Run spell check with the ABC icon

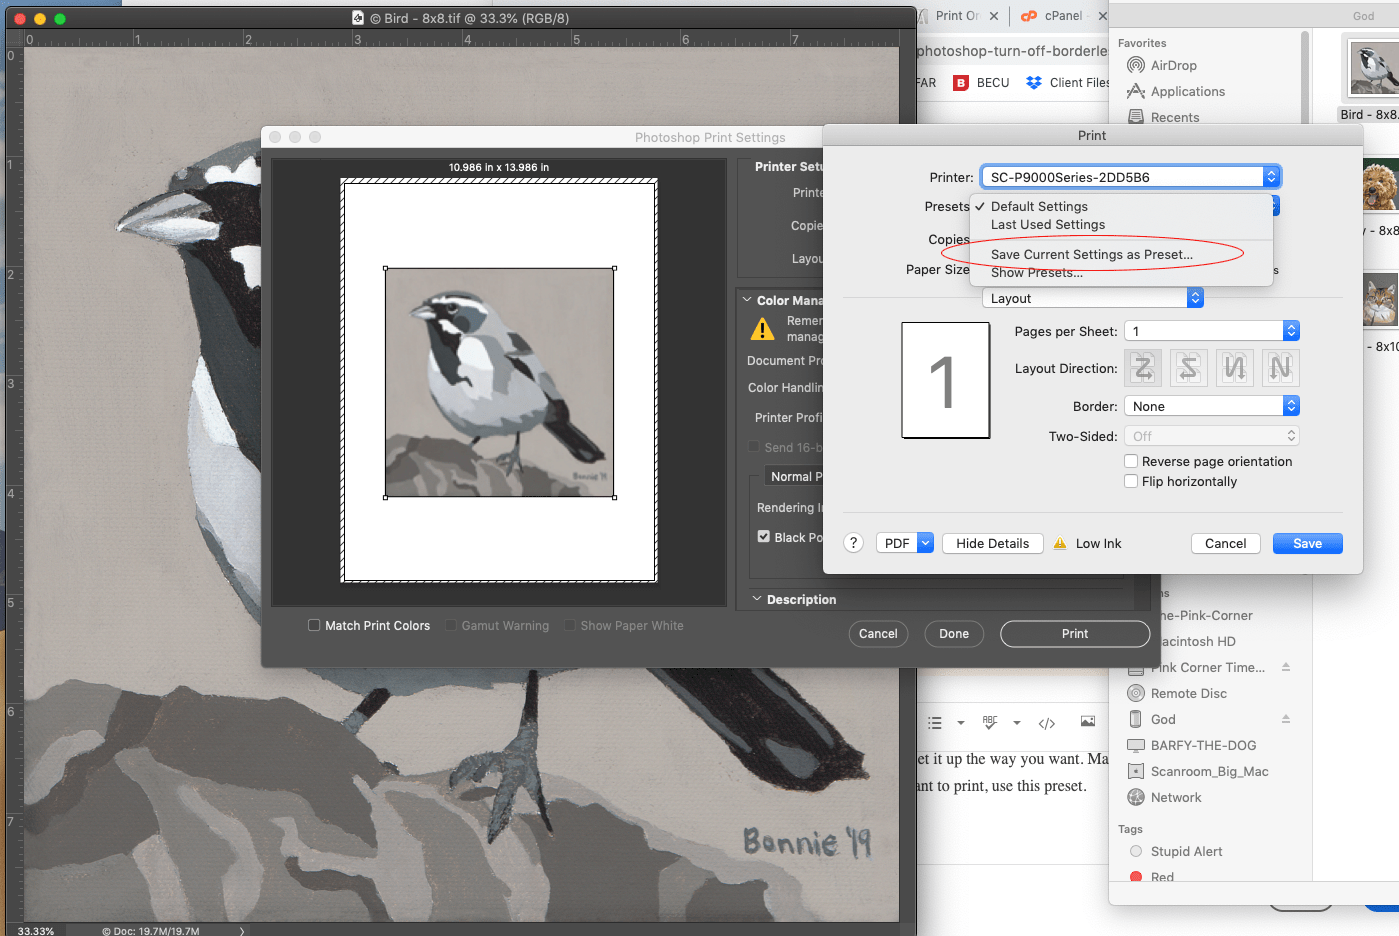[x=989, y=722]
